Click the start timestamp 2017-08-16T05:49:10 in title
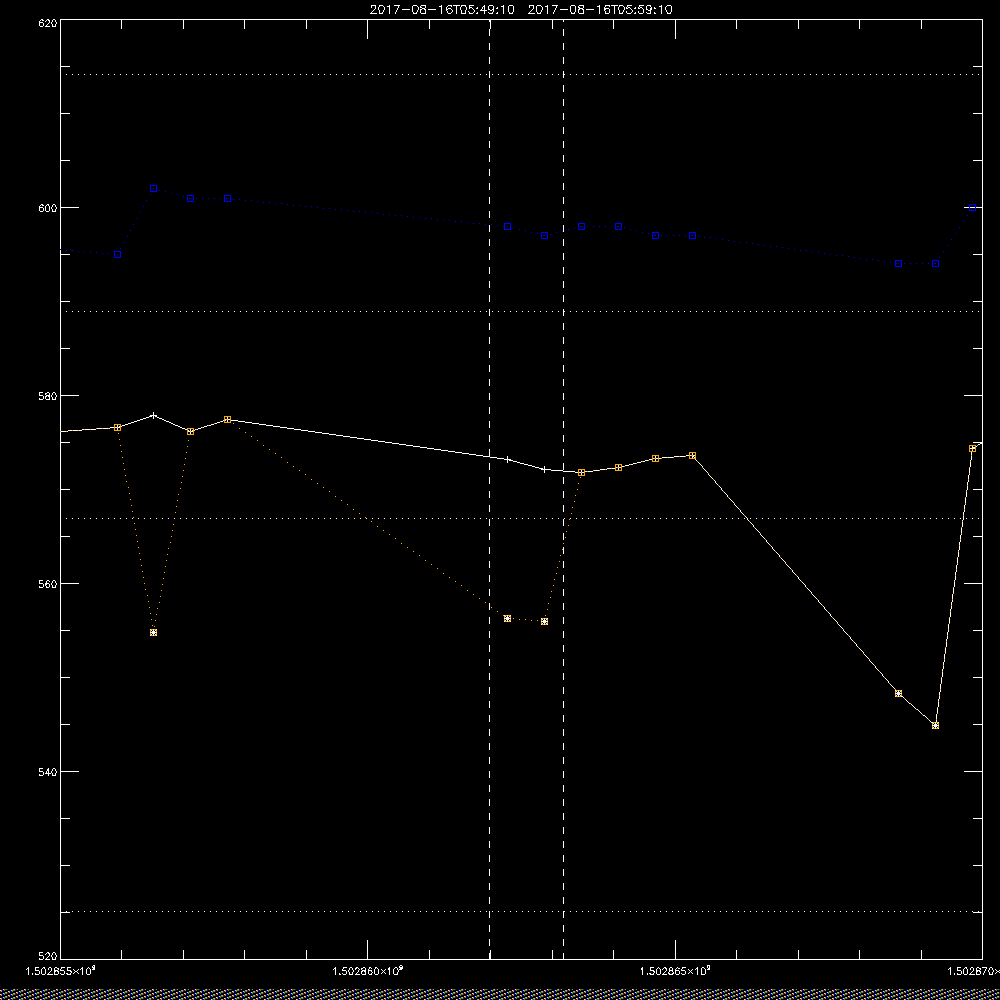The width and height of the screenshot is (1000, 1000). (442, 10)
